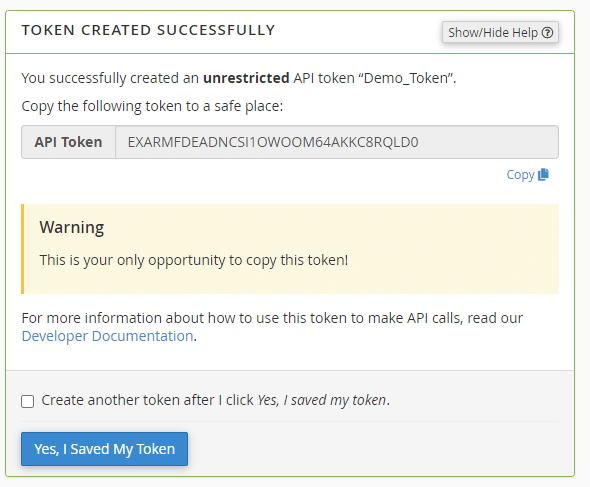The width and height of the screenshot is (590, 487).
Task: Click the Warning heading
Action: pos(72,227)
